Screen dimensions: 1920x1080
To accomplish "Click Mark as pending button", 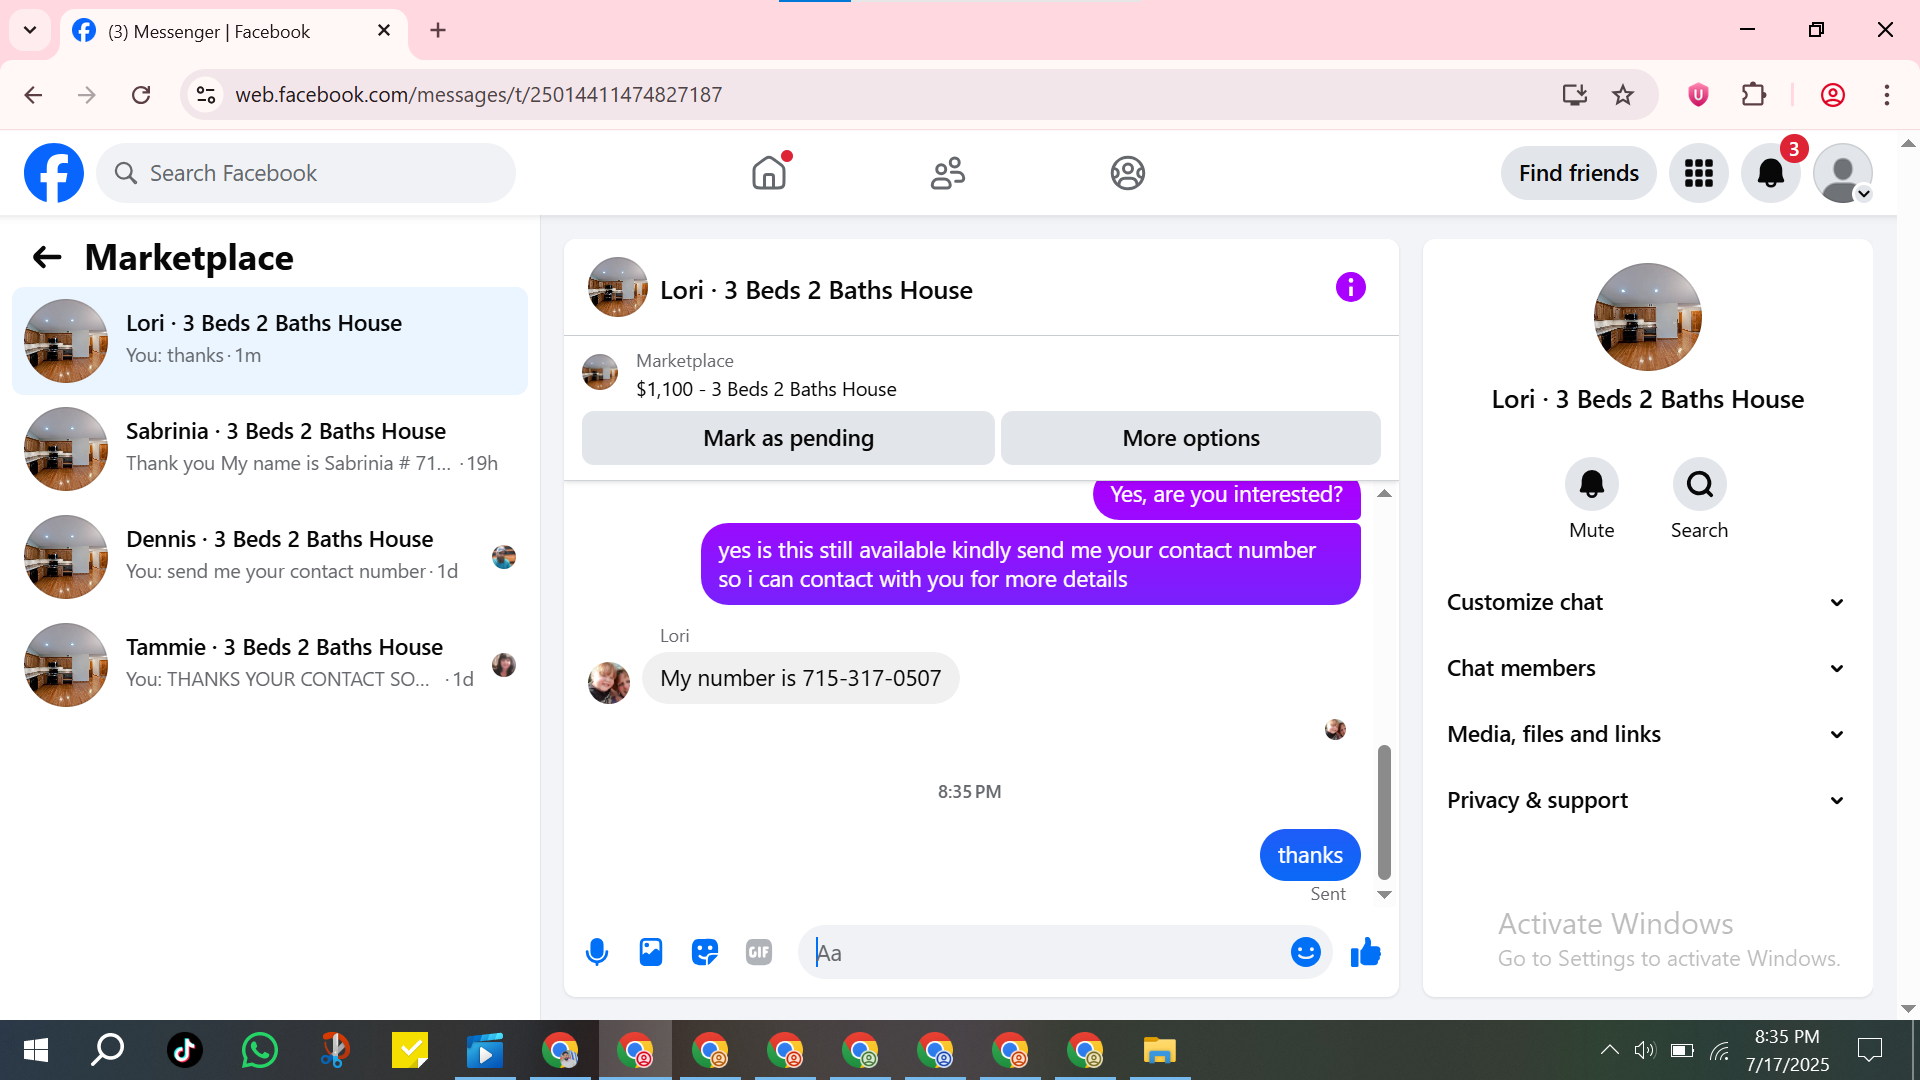I will 788,438.
